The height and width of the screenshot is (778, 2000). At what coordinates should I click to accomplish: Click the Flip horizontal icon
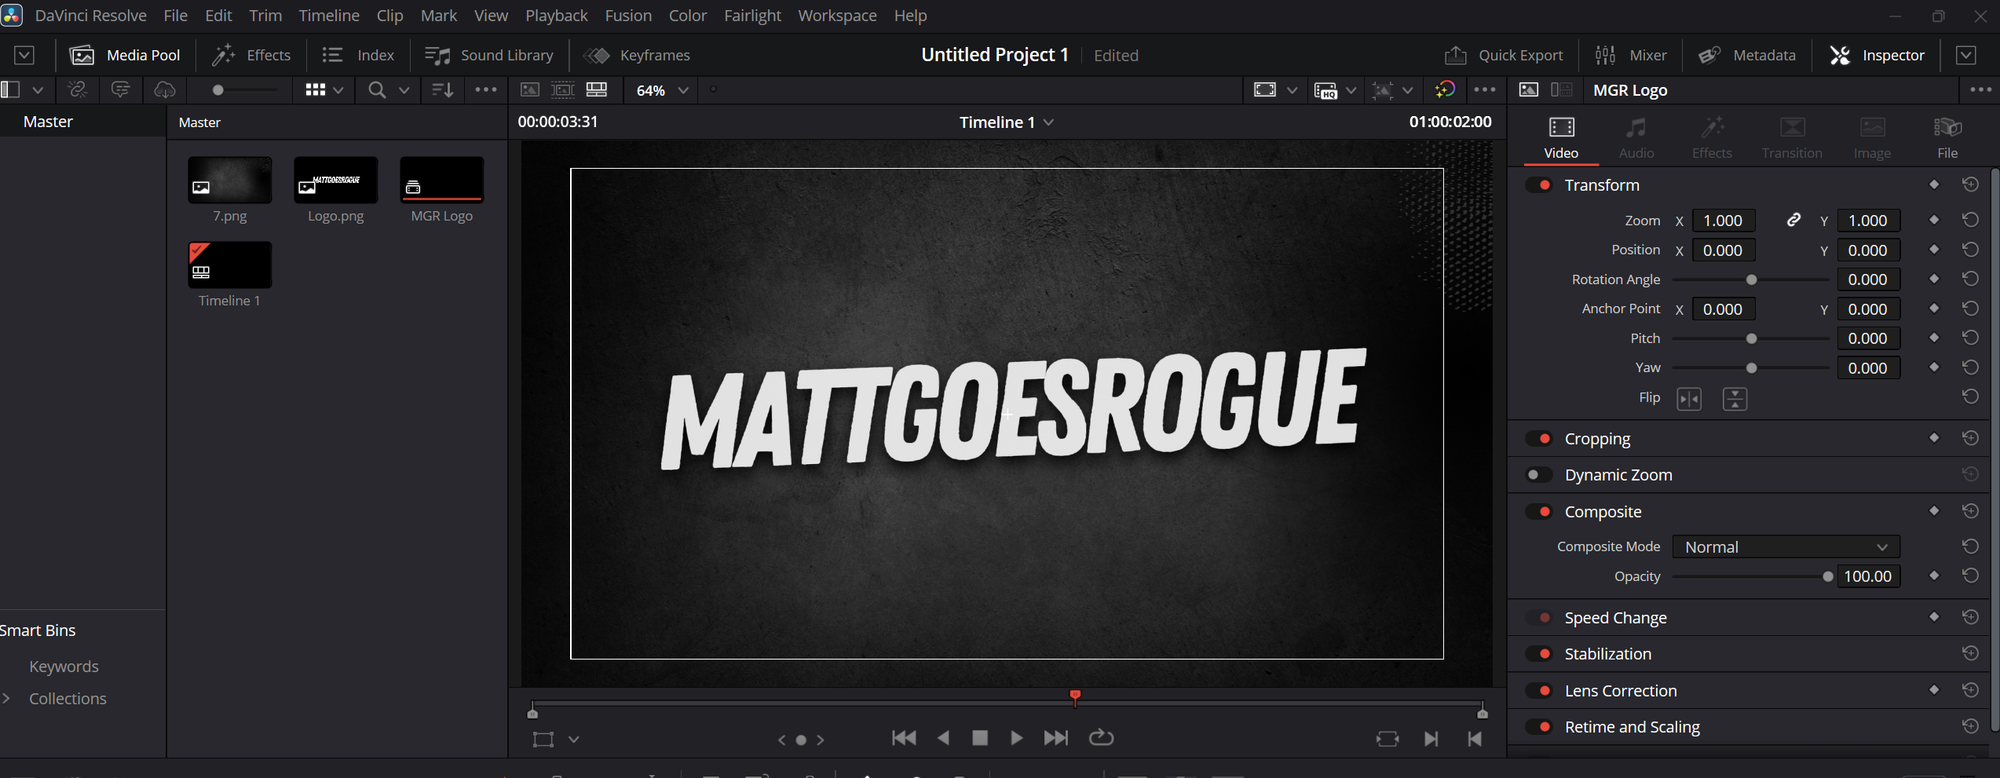pyautogui.click(x=1689, y=399)
